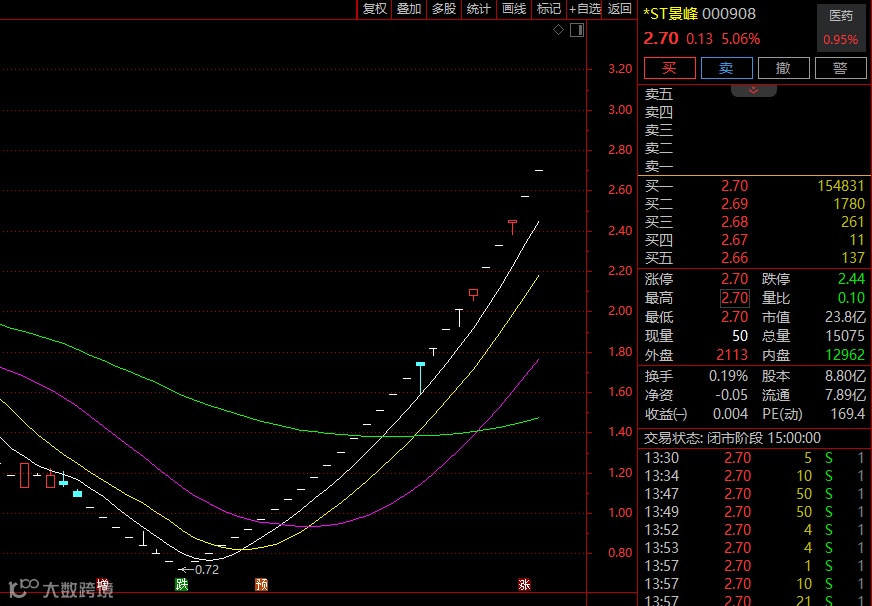This screenshot has width=872, height=606.
Task: Select 买二 price 2.69
Action: coord(735,204)
